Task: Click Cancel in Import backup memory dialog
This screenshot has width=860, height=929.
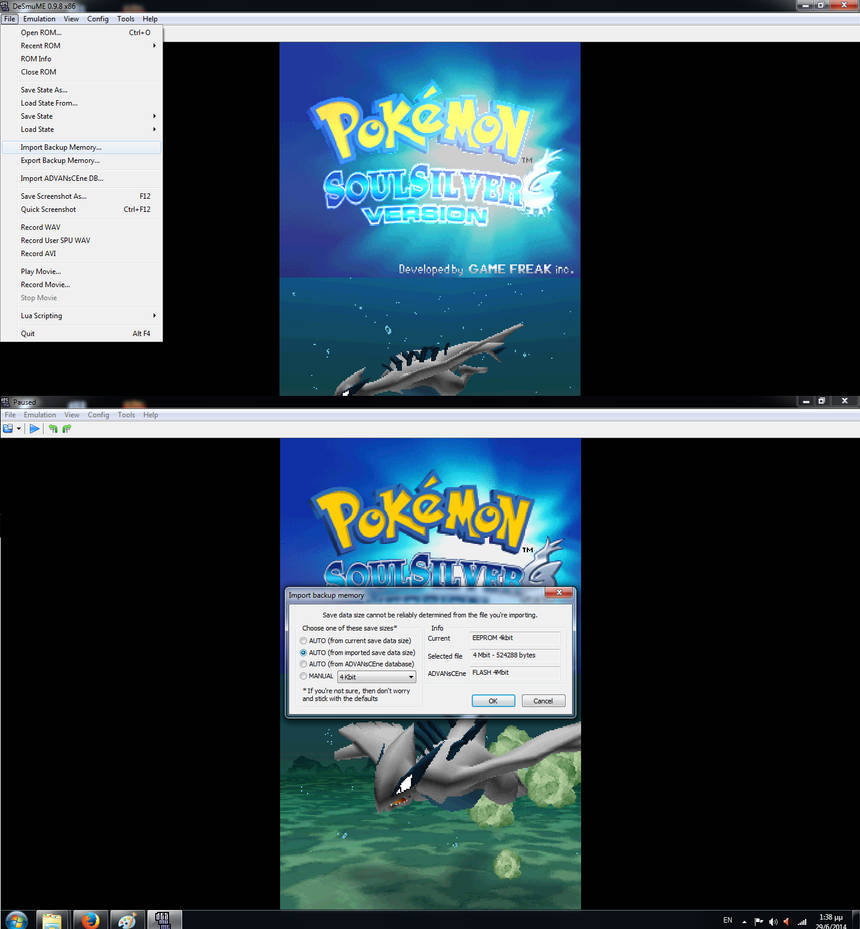Action: point(543,701)
